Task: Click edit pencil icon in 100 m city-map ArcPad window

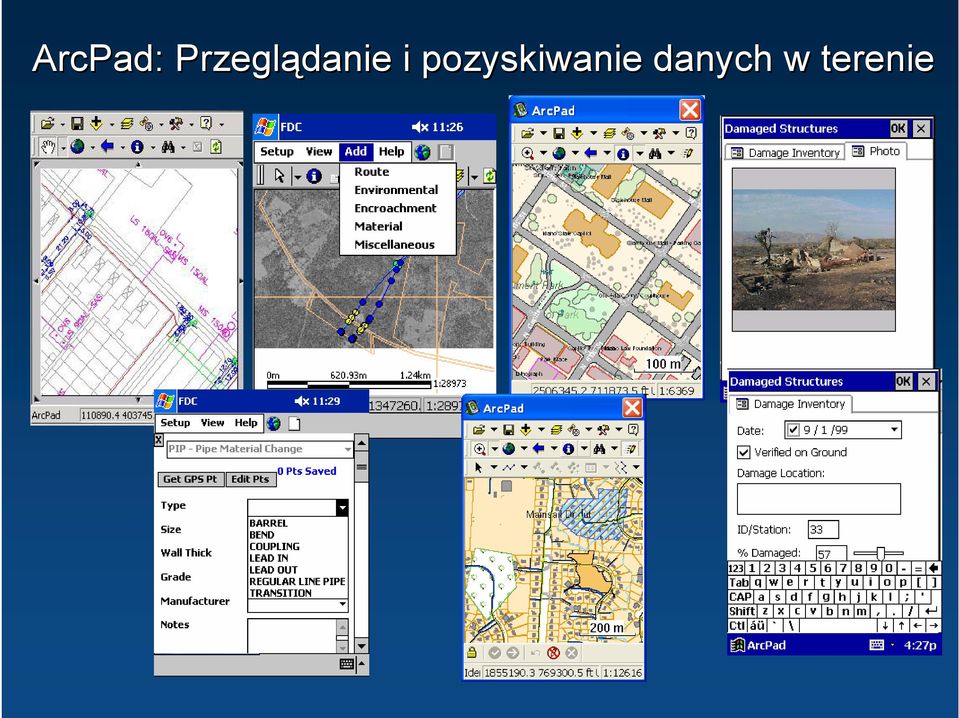Action: pos(687,154)
